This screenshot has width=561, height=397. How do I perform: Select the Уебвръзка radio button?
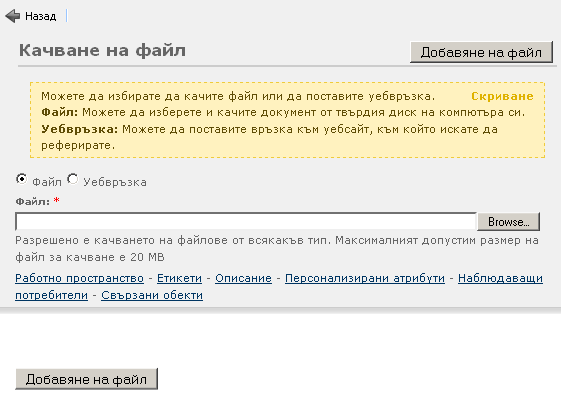coord(73,179)
